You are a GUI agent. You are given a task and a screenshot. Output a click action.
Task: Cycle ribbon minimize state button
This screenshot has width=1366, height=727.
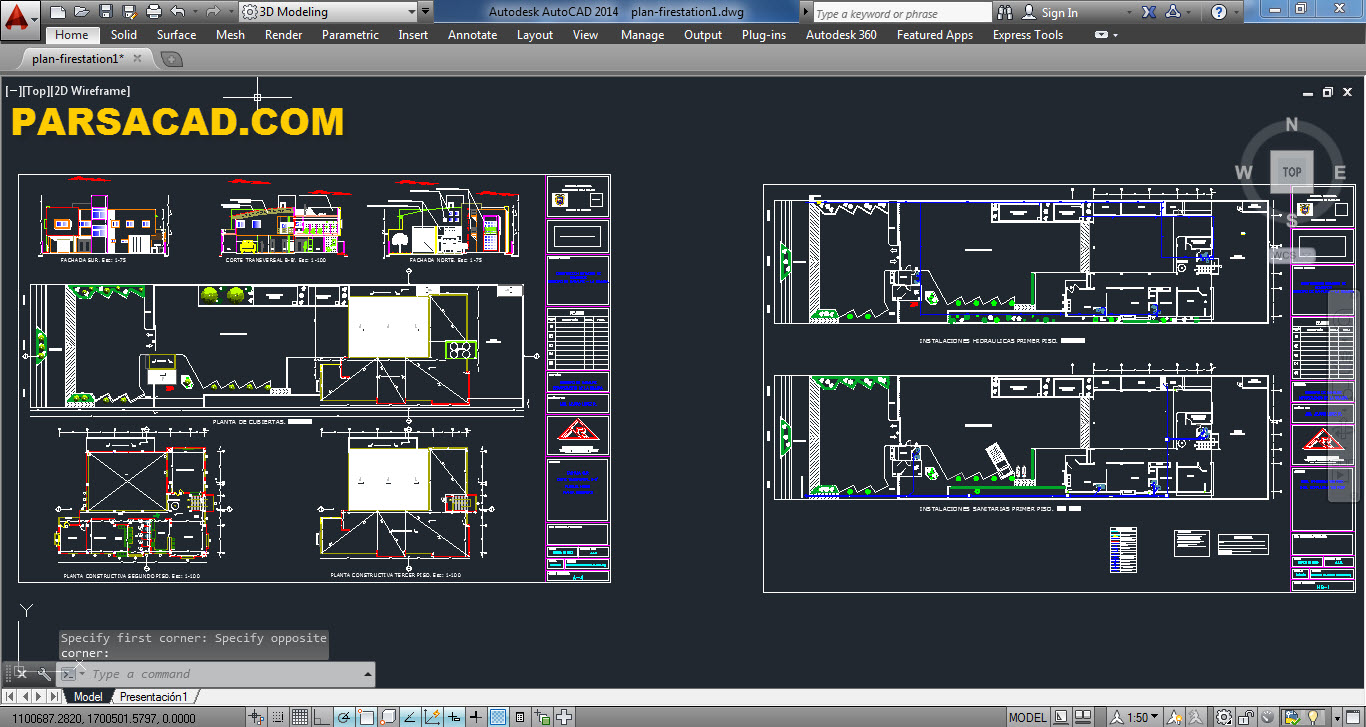pos(1101,34)
